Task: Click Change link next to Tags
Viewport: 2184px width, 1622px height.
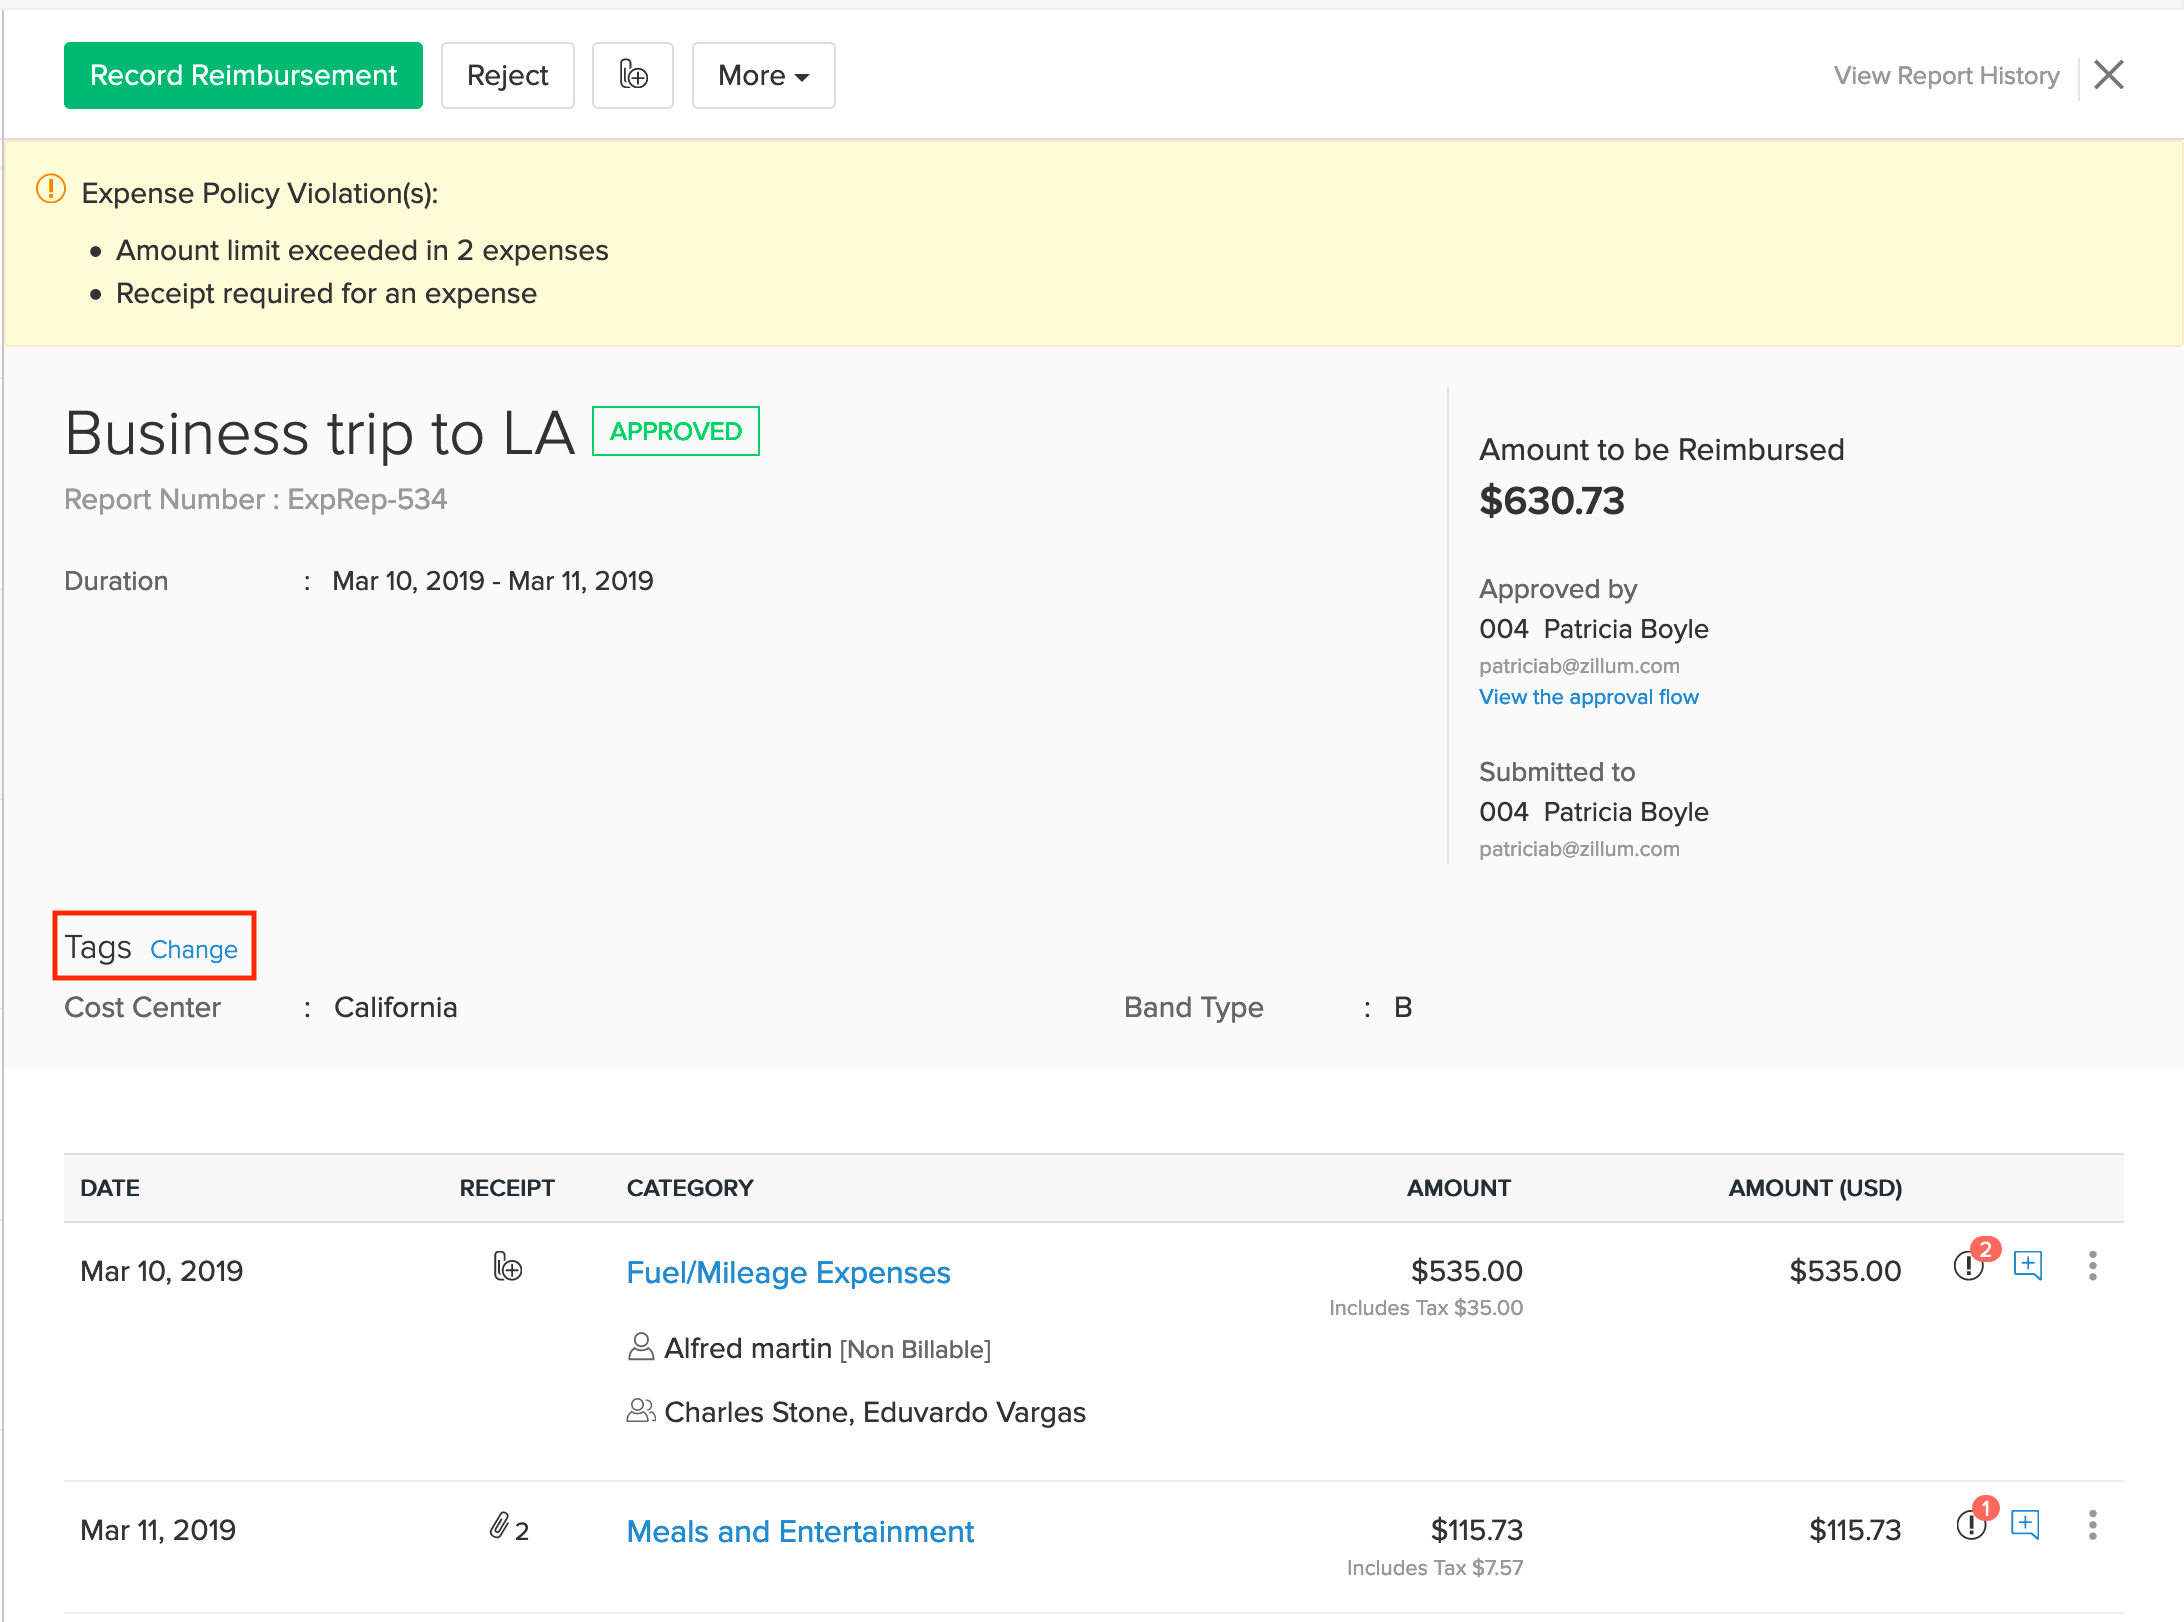Action: coord(194,949)
